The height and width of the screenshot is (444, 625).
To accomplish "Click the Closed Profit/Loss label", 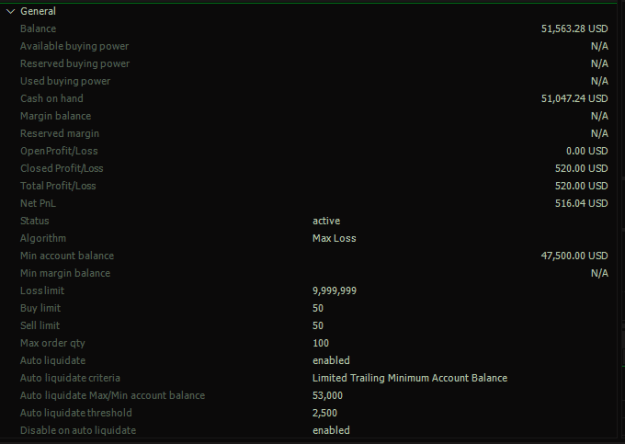I will (x=62, y=169).
